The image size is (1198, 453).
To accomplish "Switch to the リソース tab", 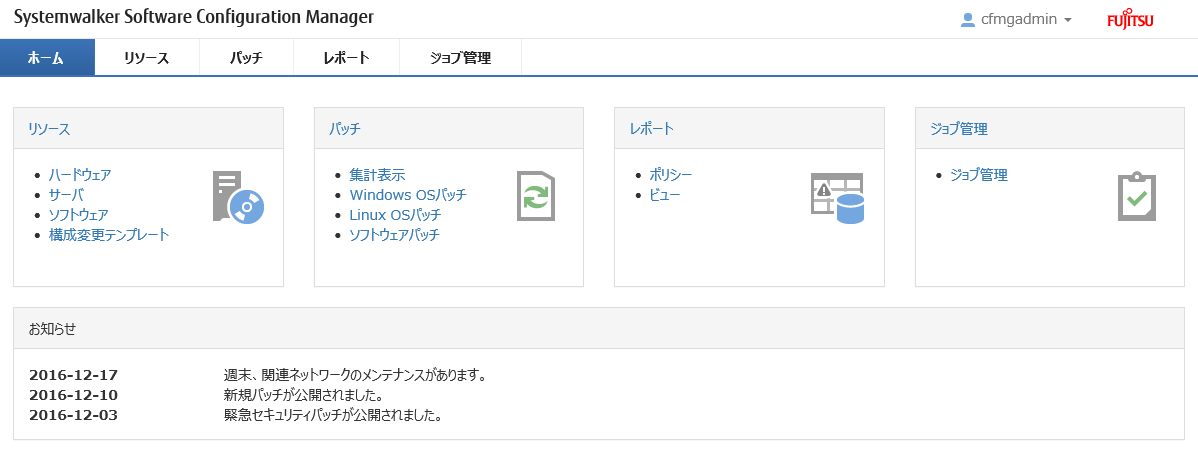I will (147, 57).
